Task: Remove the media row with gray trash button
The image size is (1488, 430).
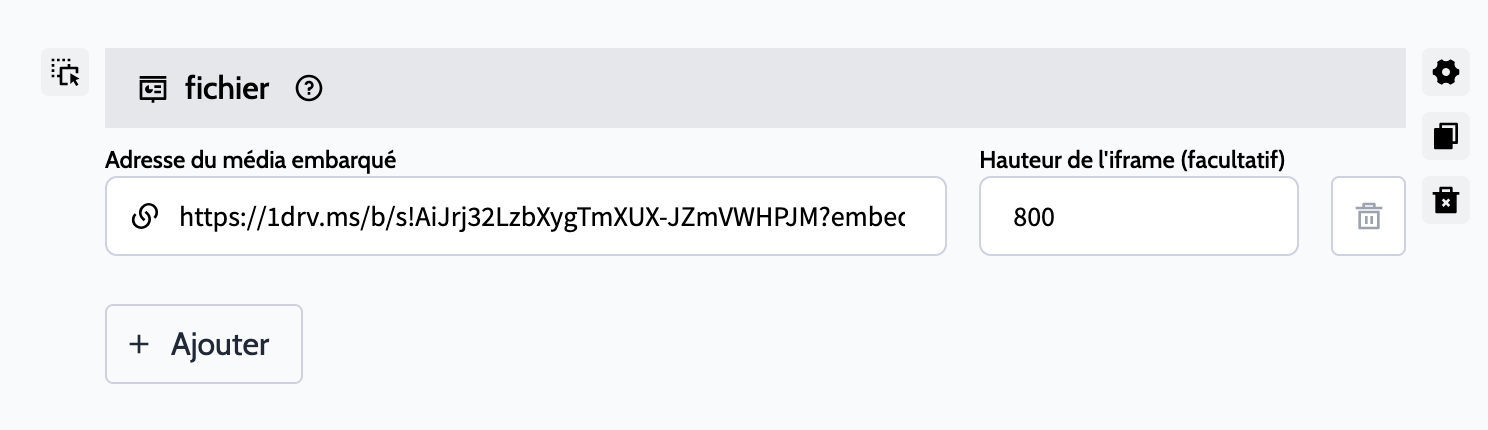Action: pyautogui.click(x=1368, y=216)
